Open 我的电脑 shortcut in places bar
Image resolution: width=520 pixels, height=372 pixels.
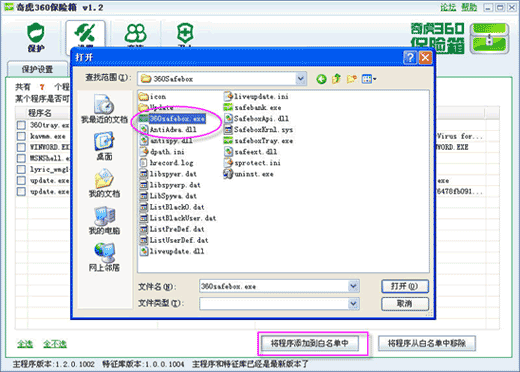pos(104,220)
